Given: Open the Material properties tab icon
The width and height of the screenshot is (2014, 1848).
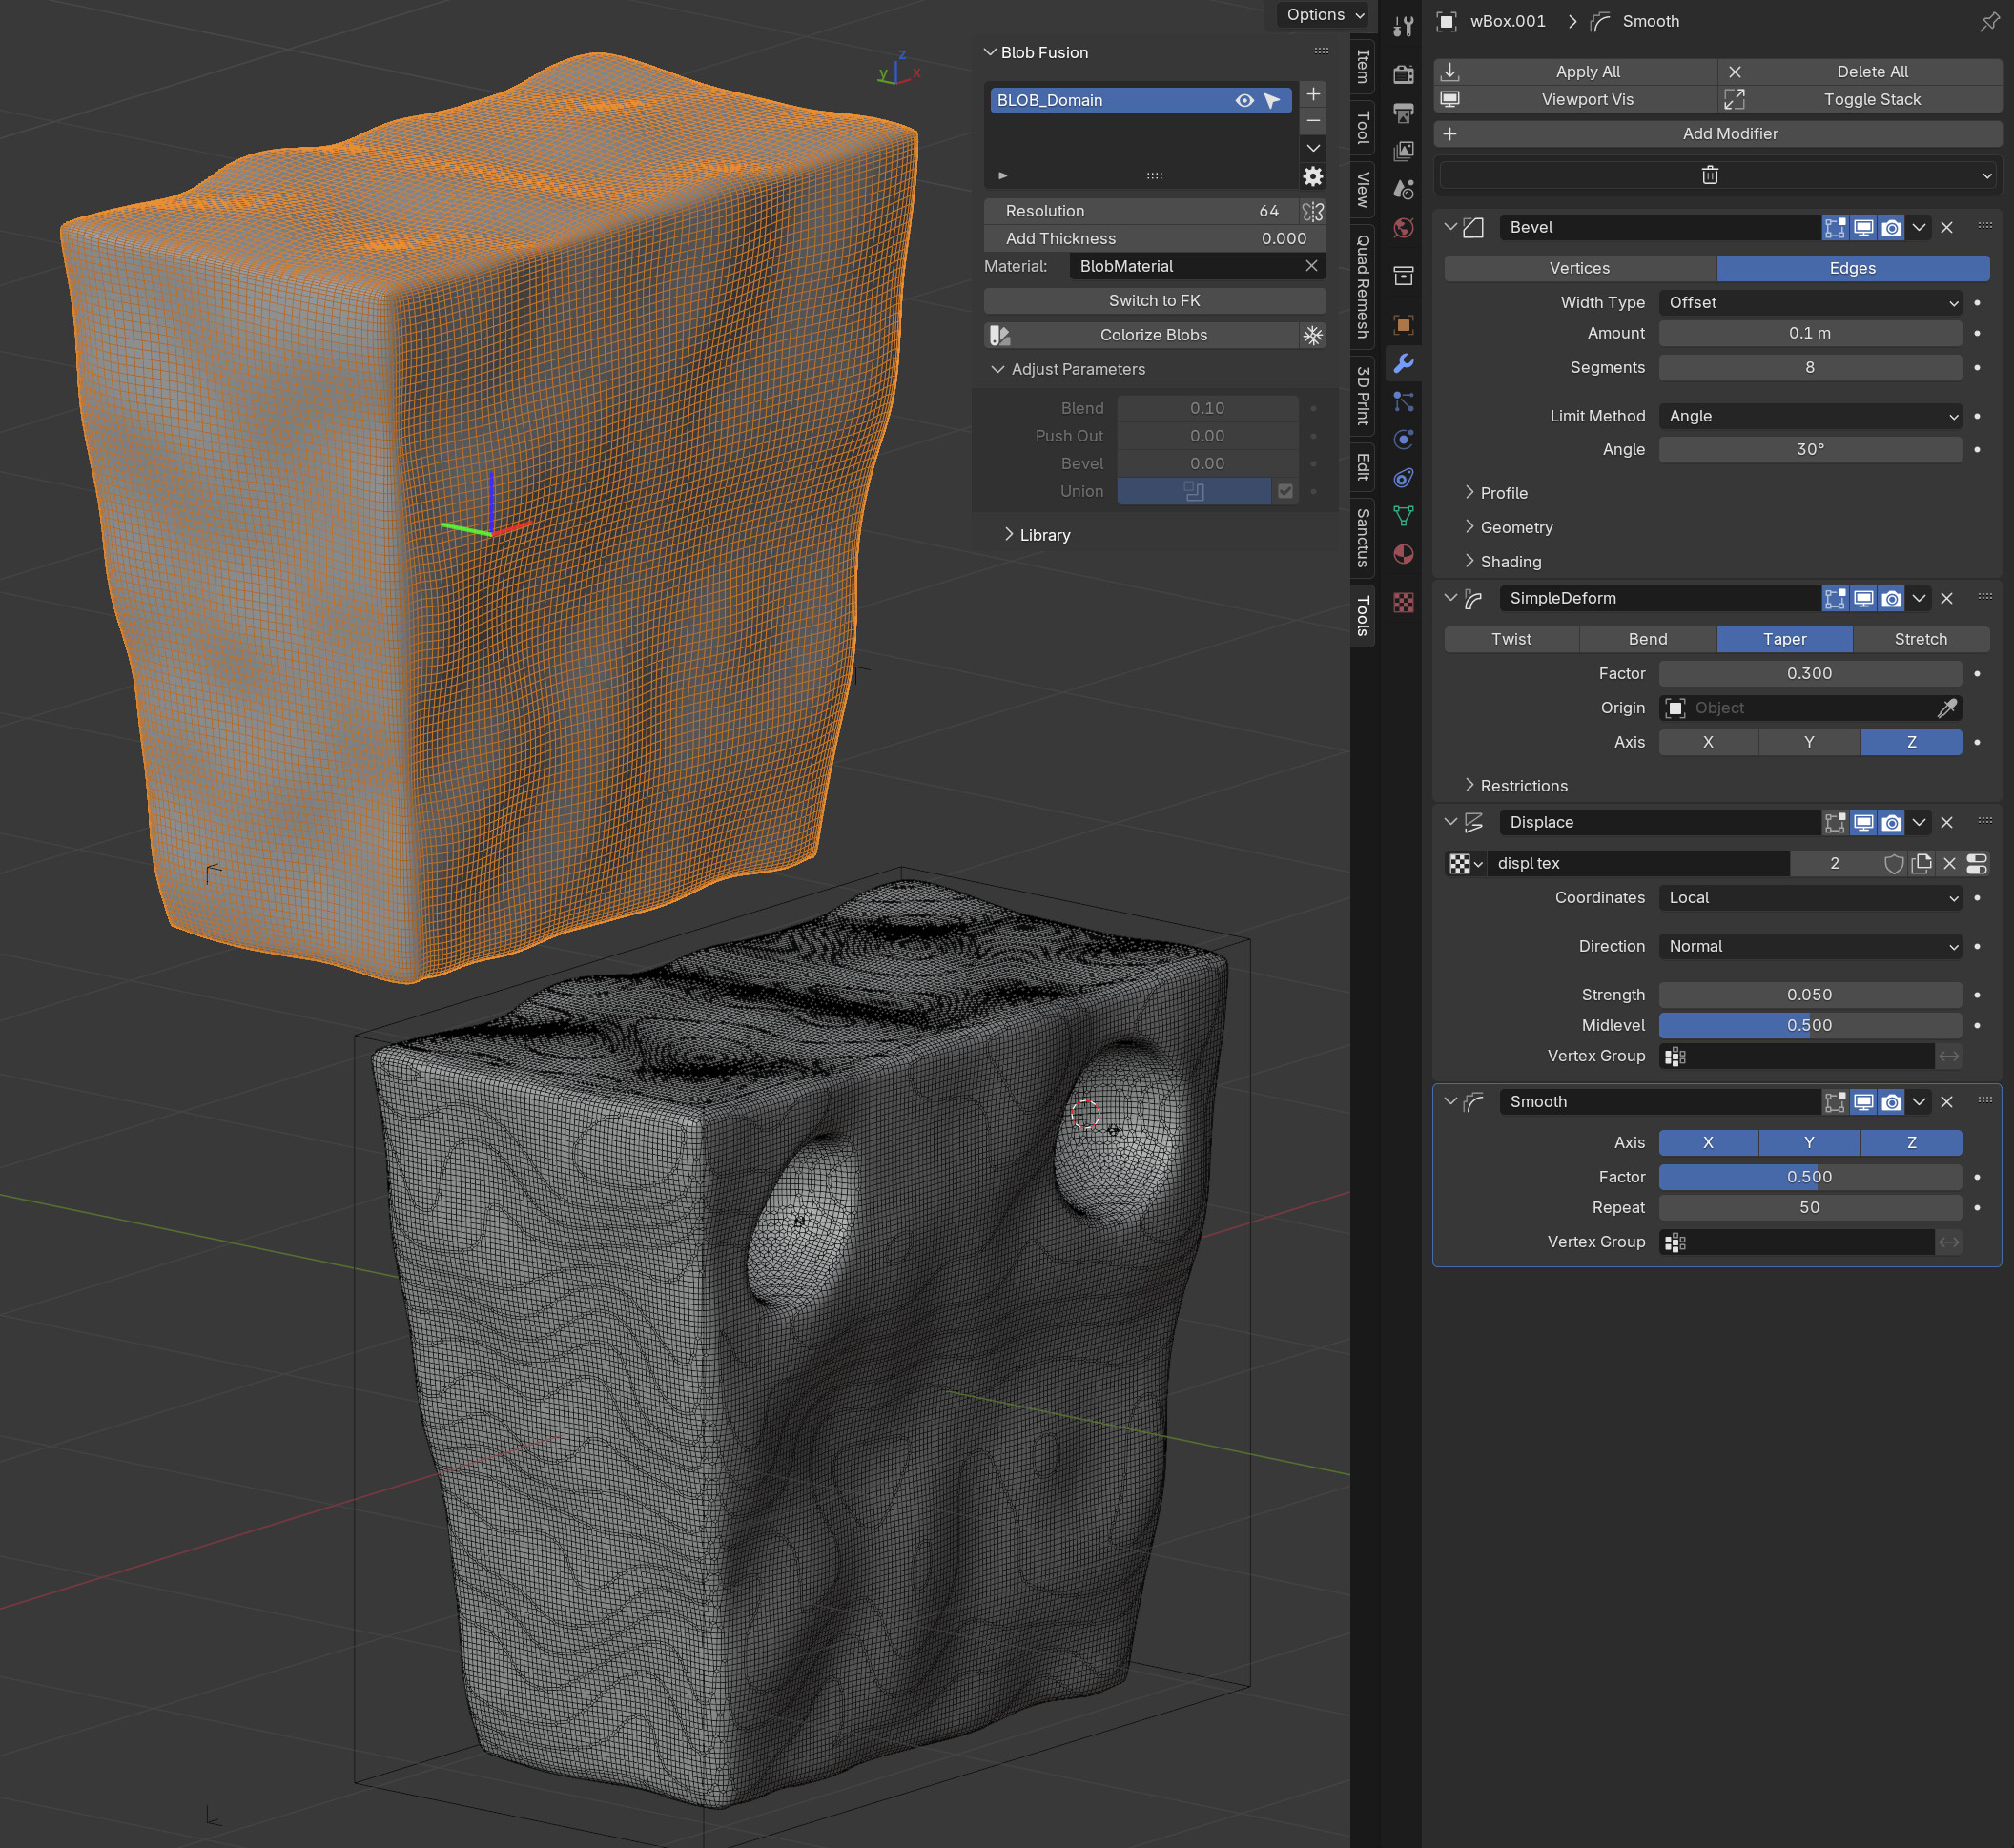Looking at the screenshot, I should [1403, 554].
